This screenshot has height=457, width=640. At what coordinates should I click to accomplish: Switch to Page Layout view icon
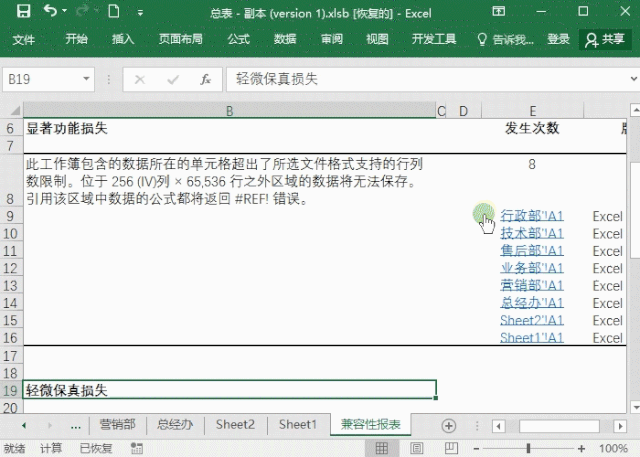coord(416,448)
